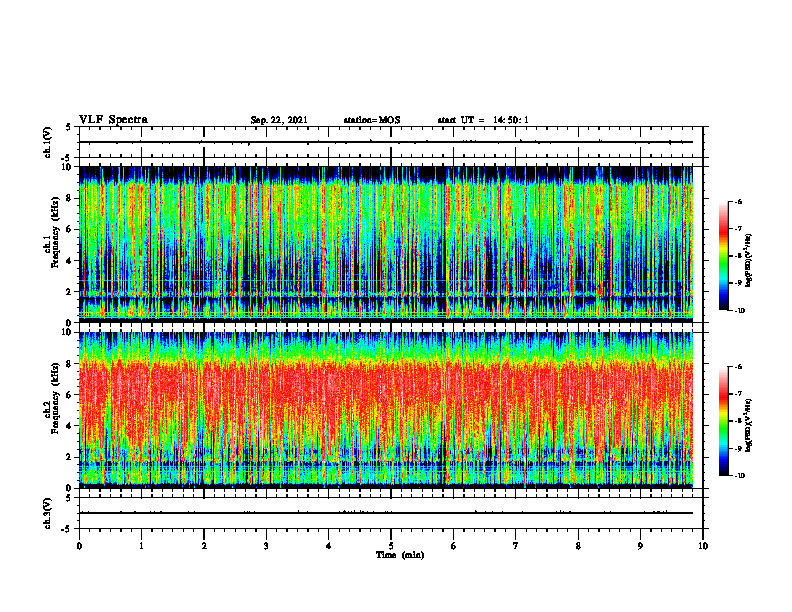Viewport: 792px width, 612px height.
Task: Click the "-10" label on ch.1 colorbar
Action: 739,311
